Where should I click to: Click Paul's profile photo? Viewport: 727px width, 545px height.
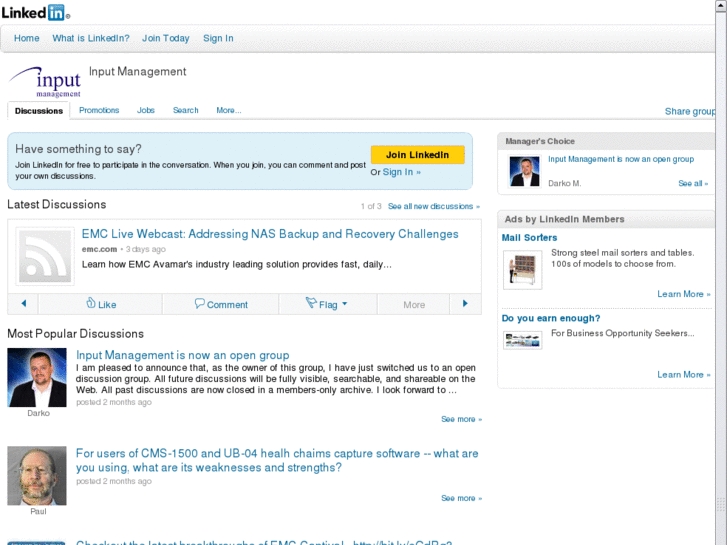(37, 476)
